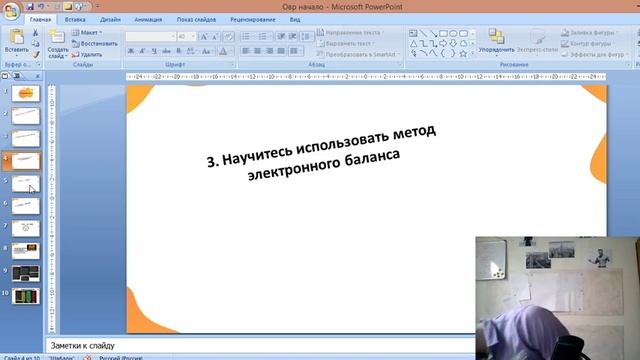640x360 pixels.
Task: Select the isosceles triangle shape
Action: 413,43
